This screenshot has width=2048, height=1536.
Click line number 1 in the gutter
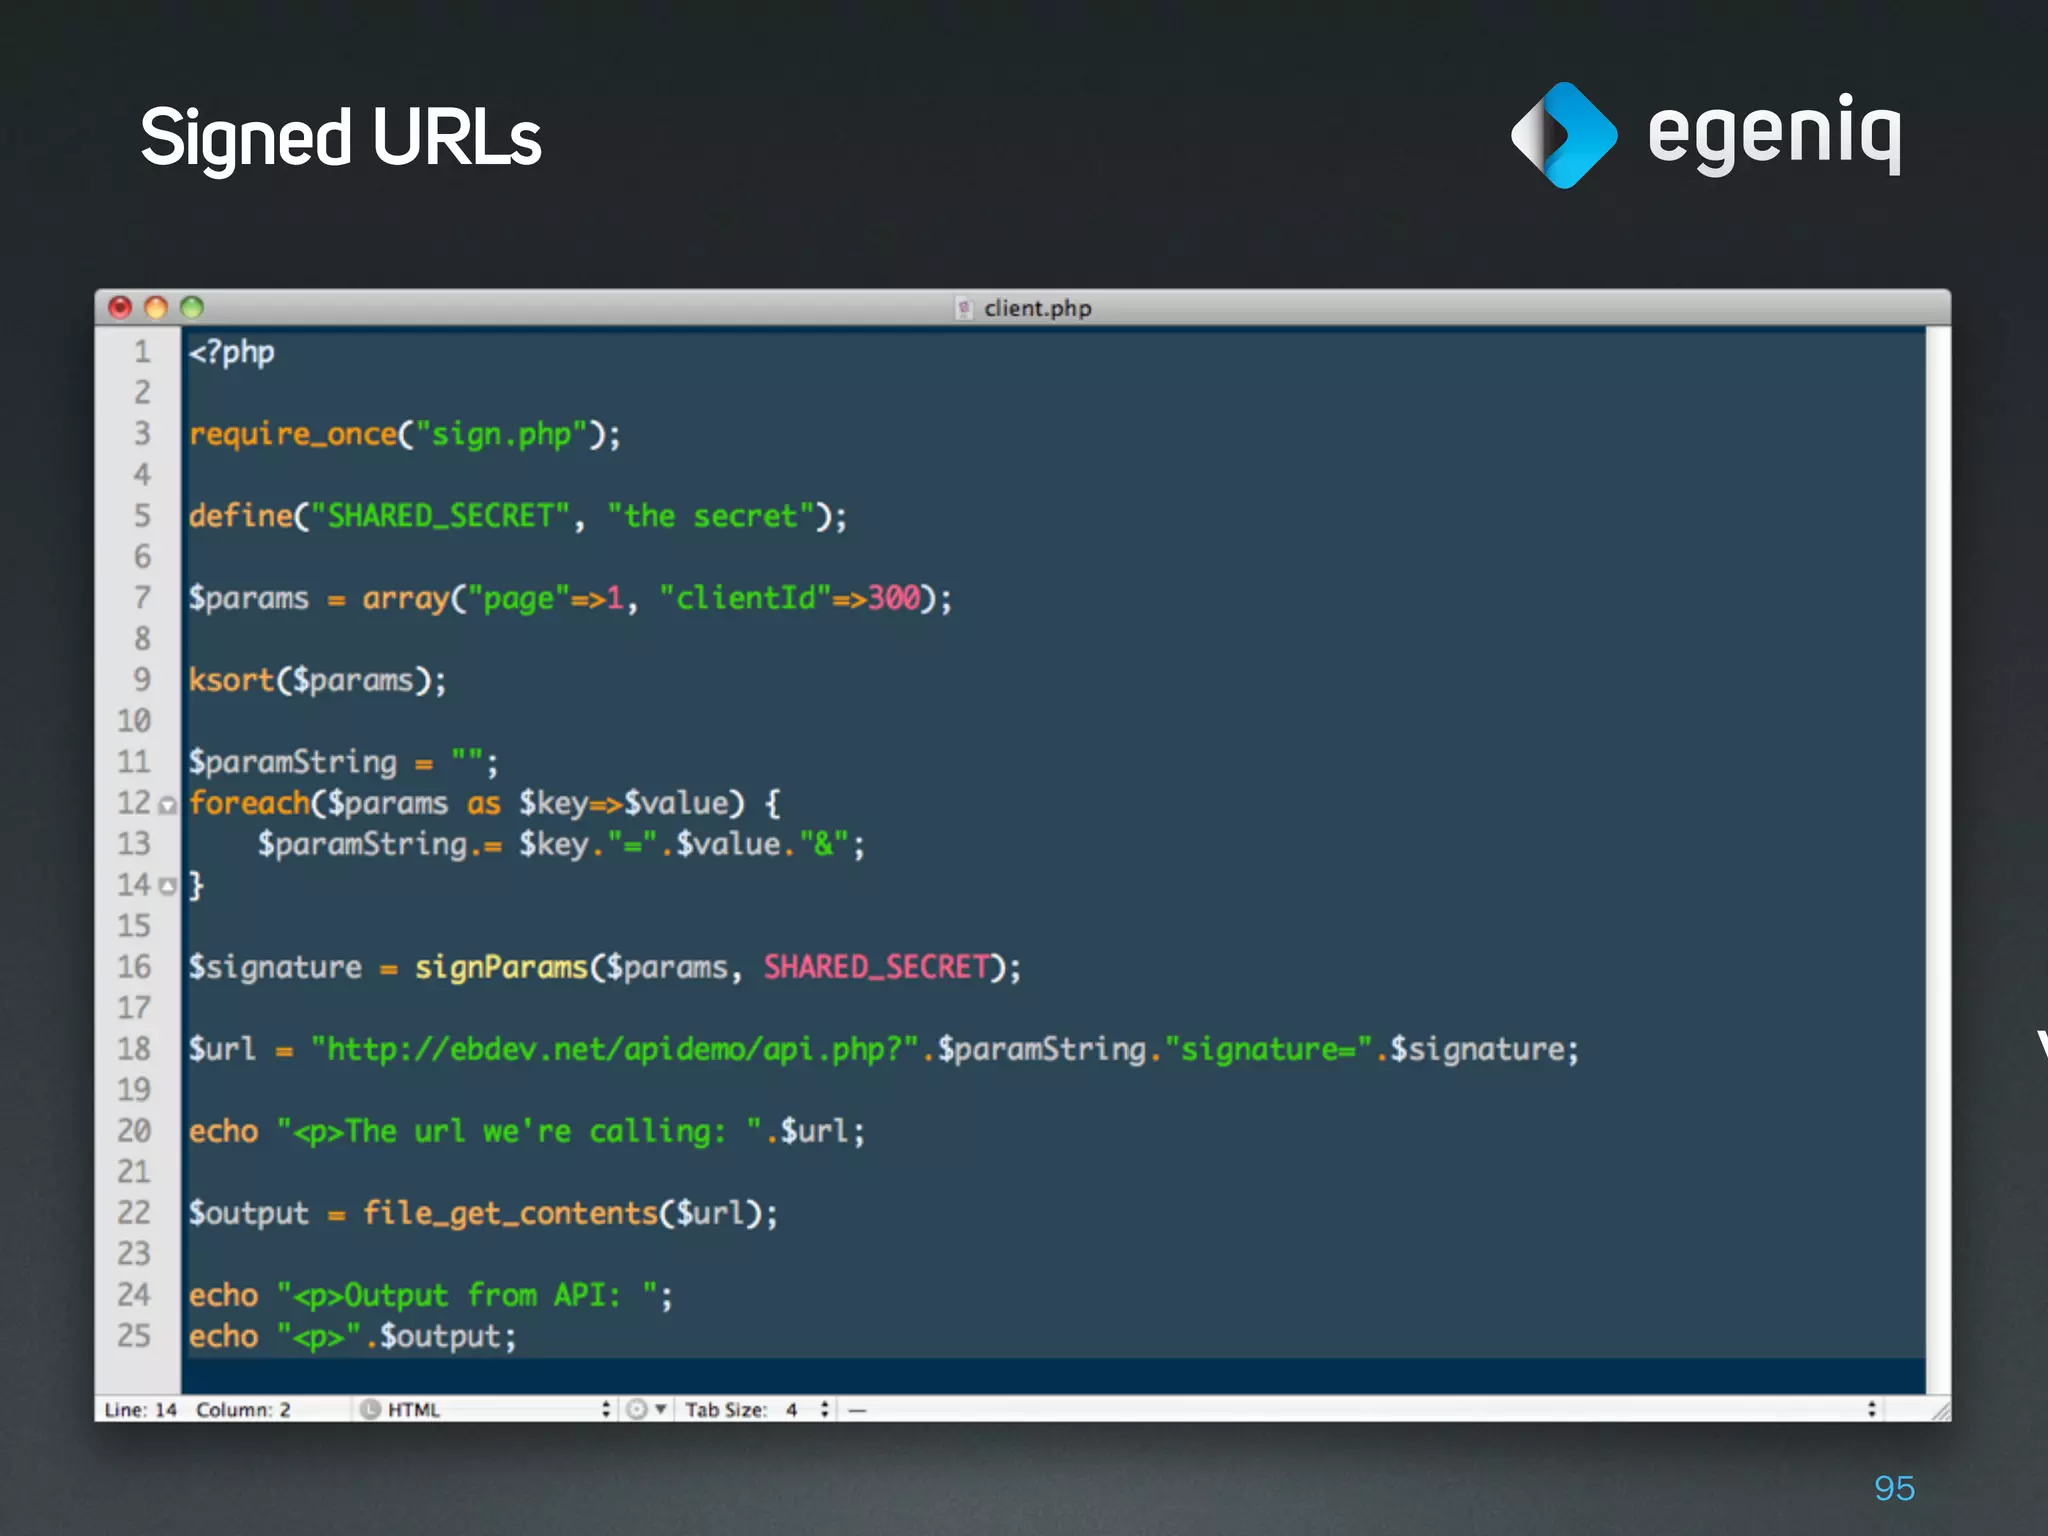click(142, 352)
